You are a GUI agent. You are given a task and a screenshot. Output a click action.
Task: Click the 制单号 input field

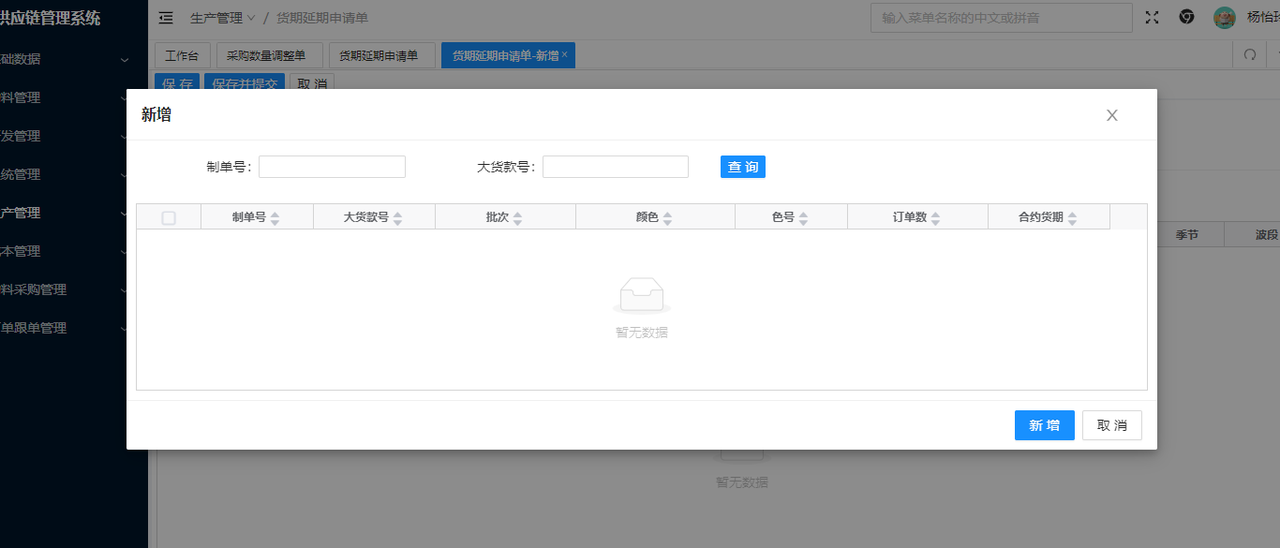[332, 167]
